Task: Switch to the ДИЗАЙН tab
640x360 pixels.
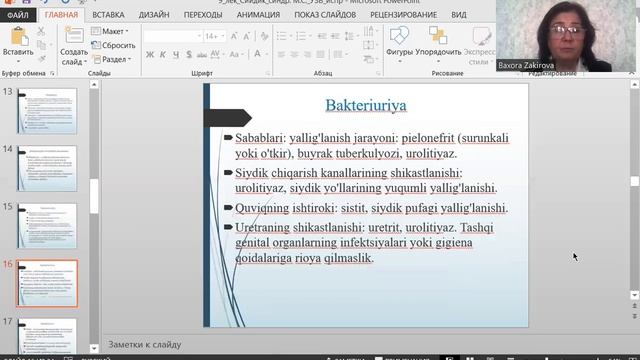Action: (x=154, y=15)
